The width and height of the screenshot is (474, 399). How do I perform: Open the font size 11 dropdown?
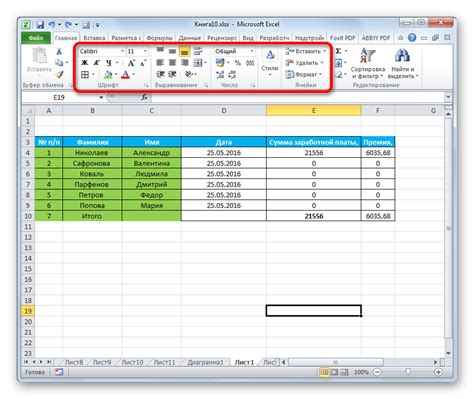pyautogui.click(x=145, y=51)
